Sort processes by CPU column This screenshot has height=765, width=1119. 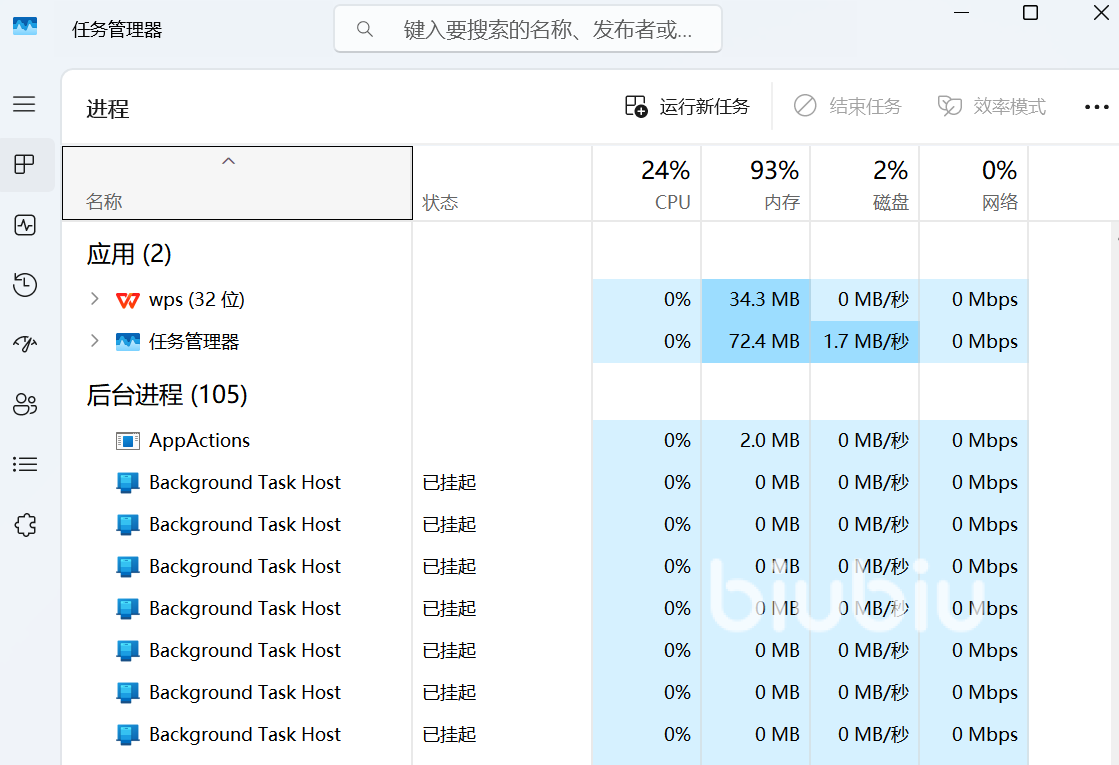click(x=646, y=184)
